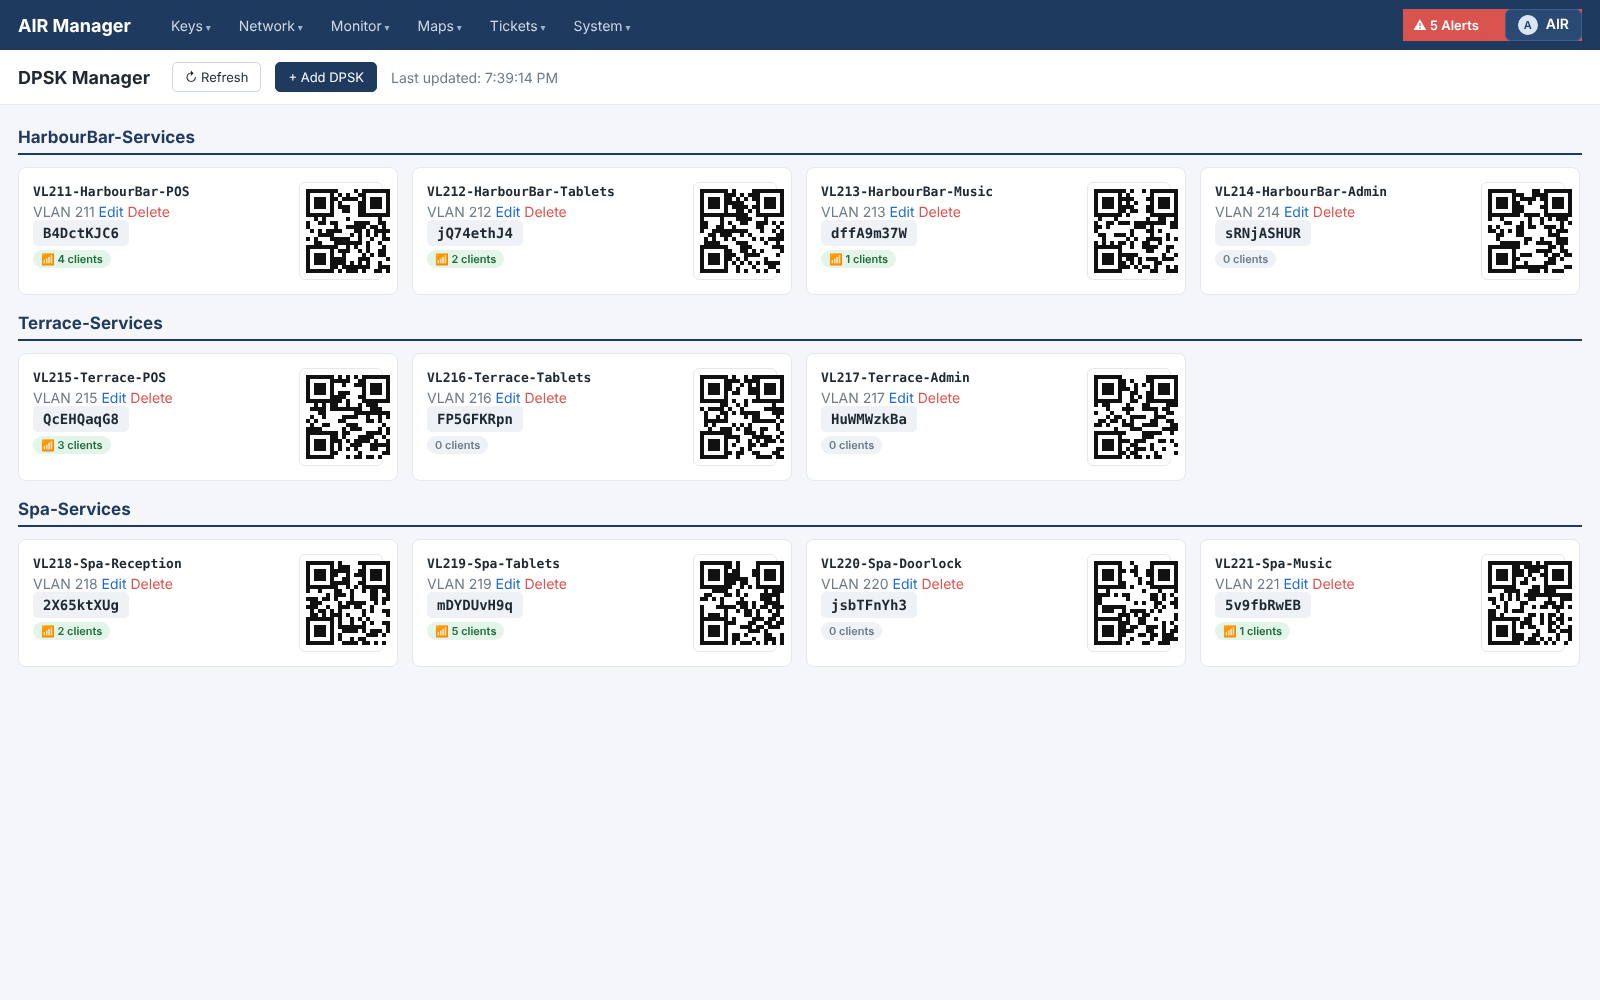Click the Last updated timestamp
The image size is (1600, 1000).
pyautogui.click(x=474, y=78)
